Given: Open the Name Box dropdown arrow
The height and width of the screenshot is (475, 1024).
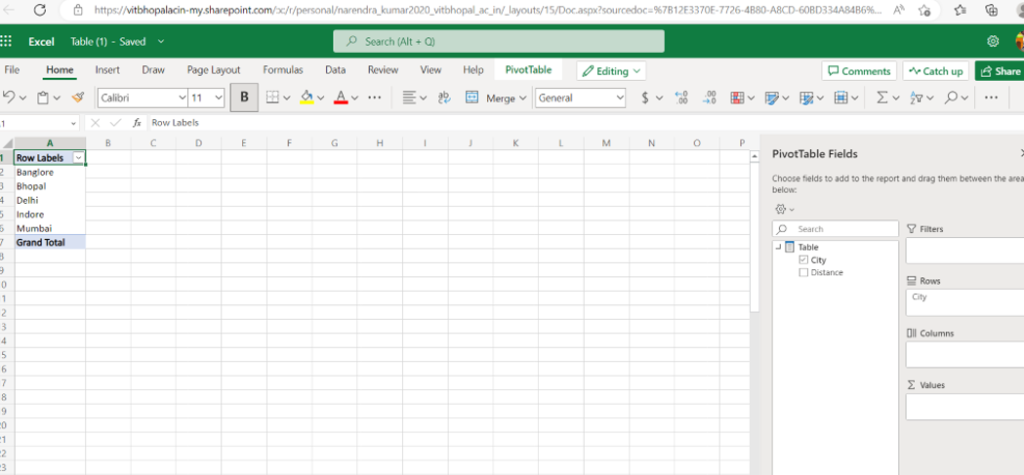Looking at the screenshot, I should (72, 122).
